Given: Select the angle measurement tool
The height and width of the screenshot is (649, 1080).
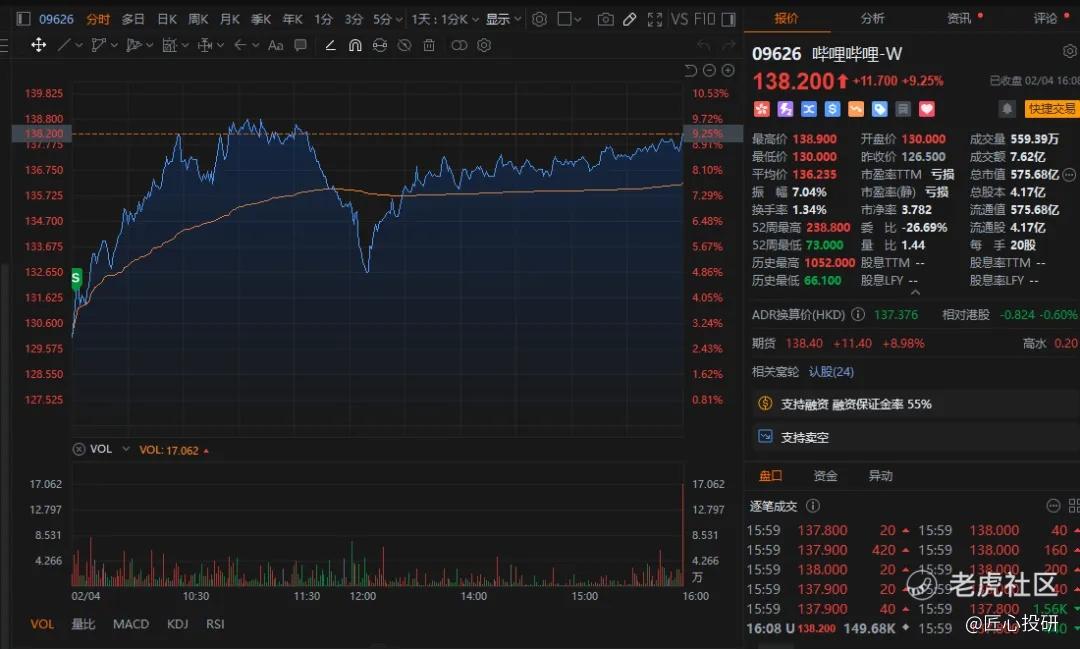Looking at the screenshot, I should (x=331, y=45).
